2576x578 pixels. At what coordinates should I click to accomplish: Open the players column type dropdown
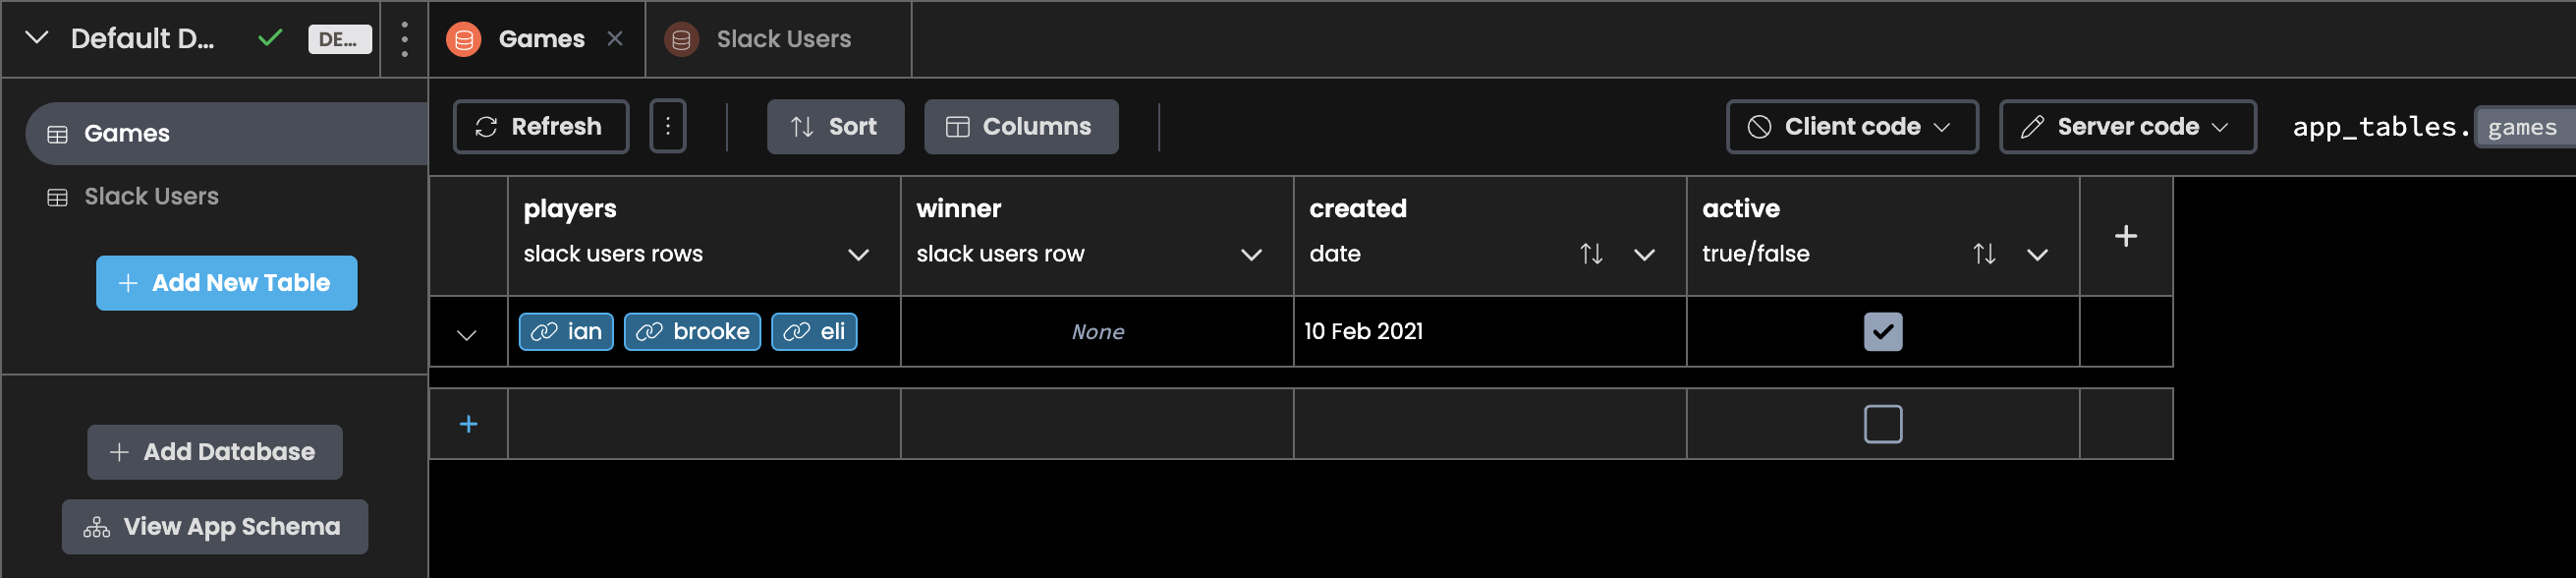coord(858,254)
